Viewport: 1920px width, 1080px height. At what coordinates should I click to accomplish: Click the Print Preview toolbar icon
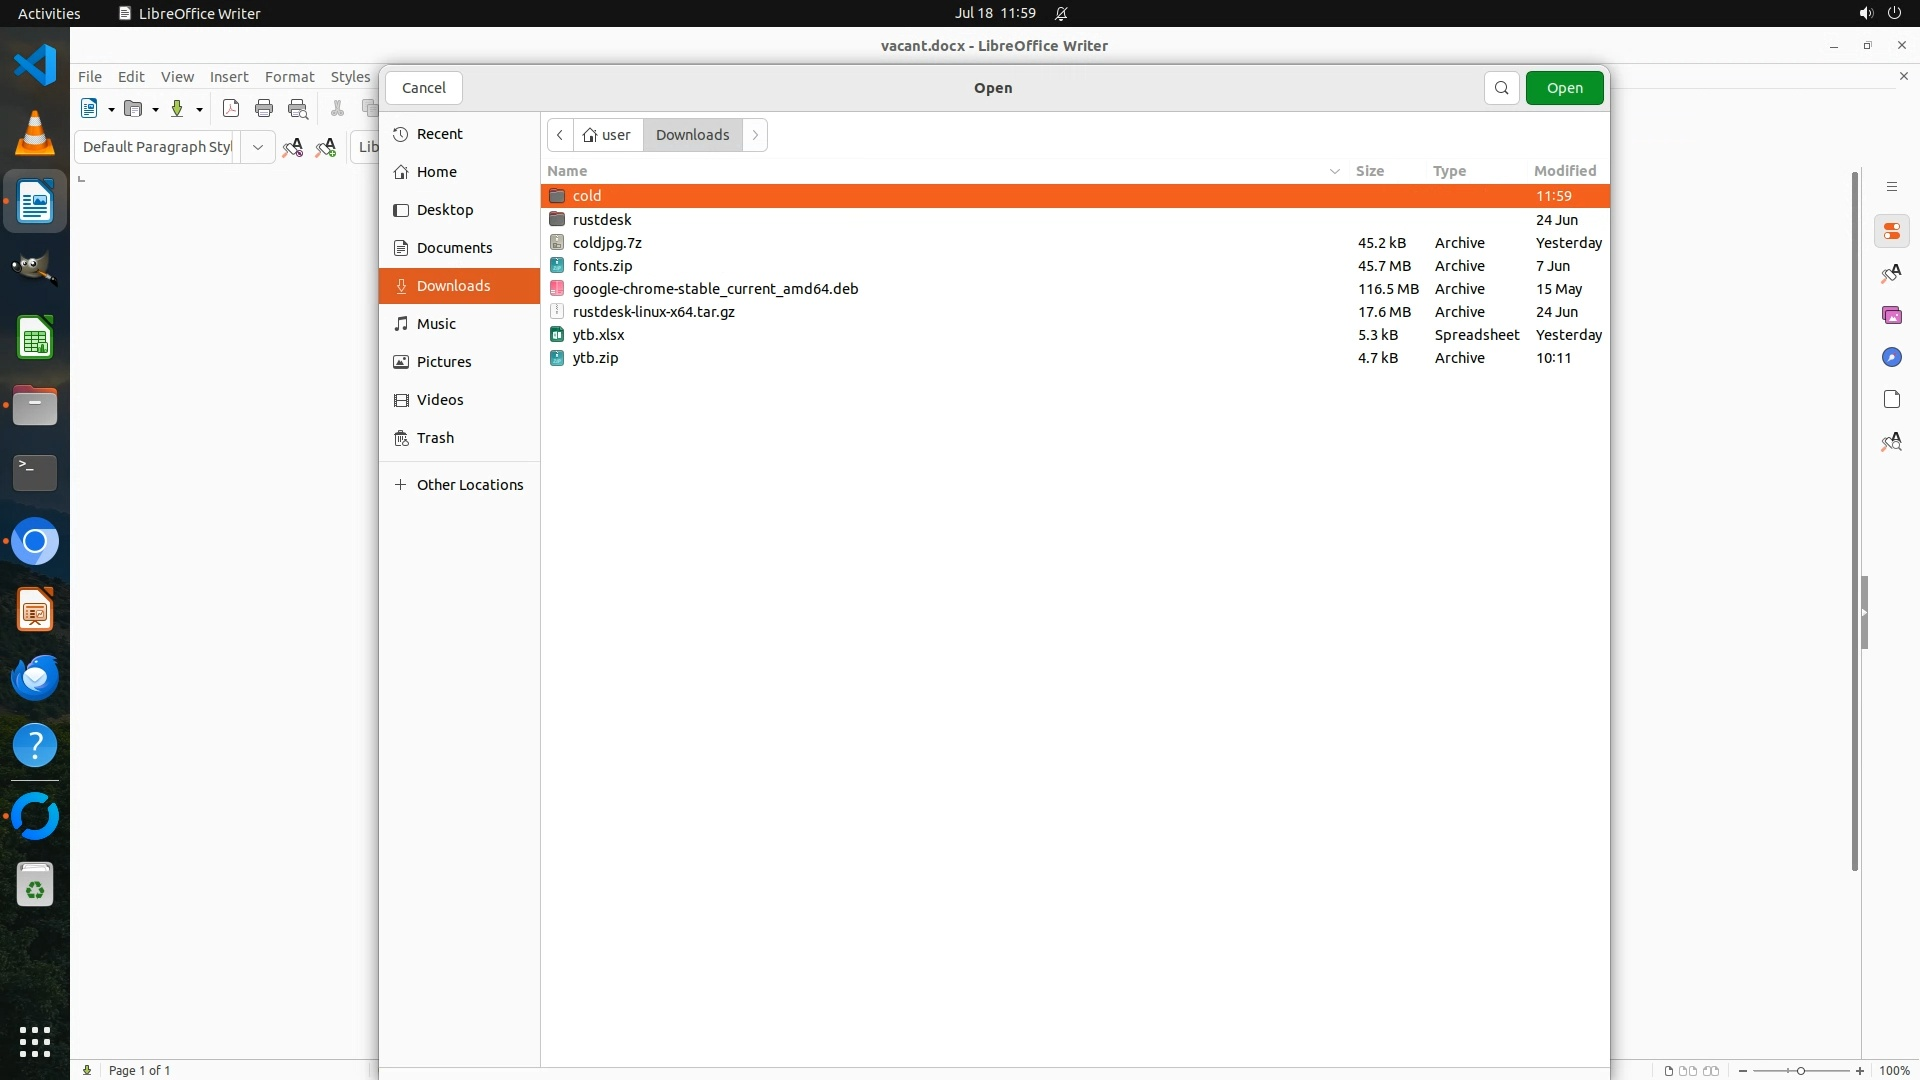click(x=298, y=109)
